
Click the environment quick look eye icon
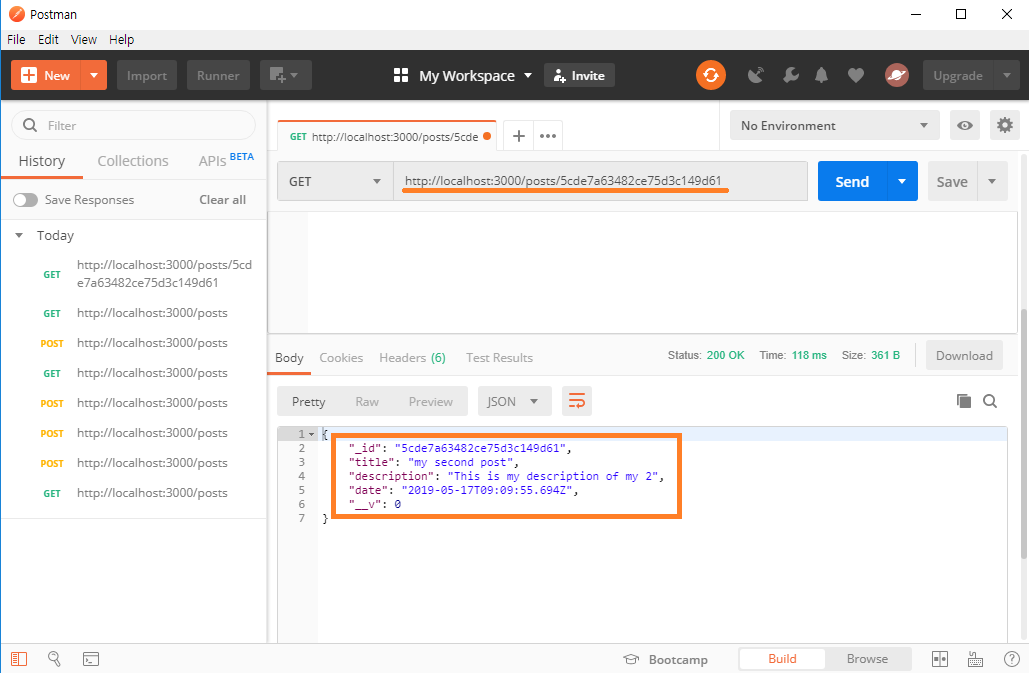pyautogui.click(x=965, y=125)
